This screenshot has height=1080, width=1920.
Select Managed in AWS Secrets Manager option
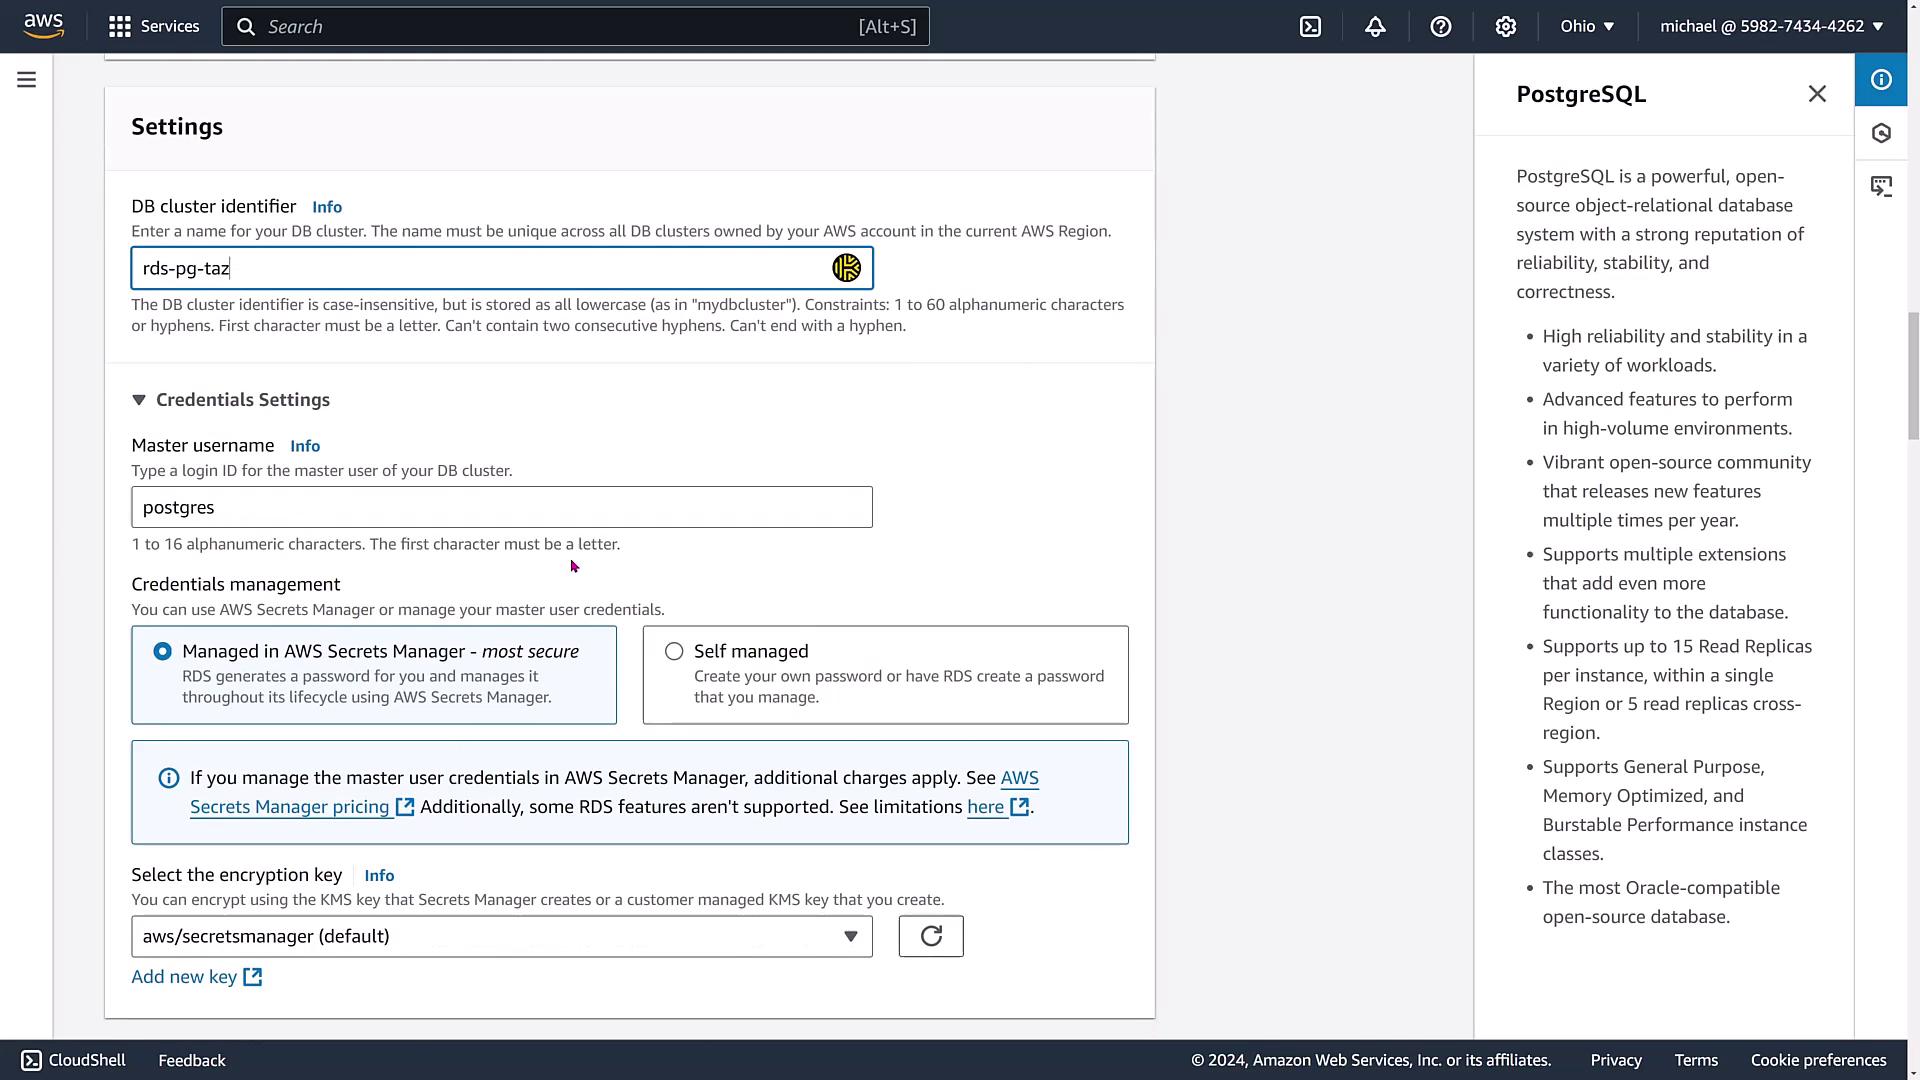pos(162,651)
